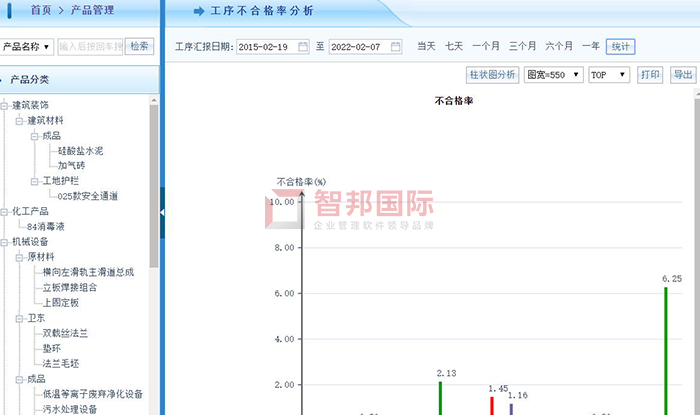The image size is (700, 415).
Task: Select 025款安全通道 in the tree
Action: pos(88,196)
